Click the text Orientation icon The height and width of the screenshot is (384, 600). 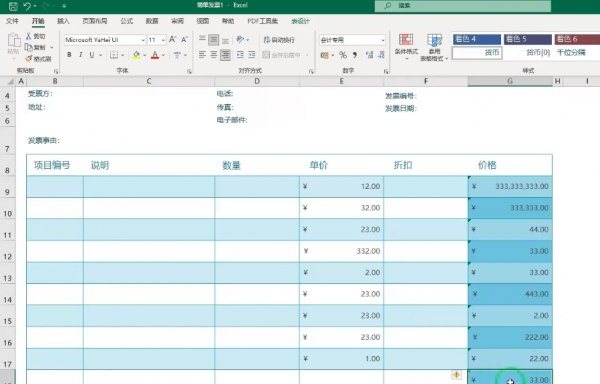240,39
